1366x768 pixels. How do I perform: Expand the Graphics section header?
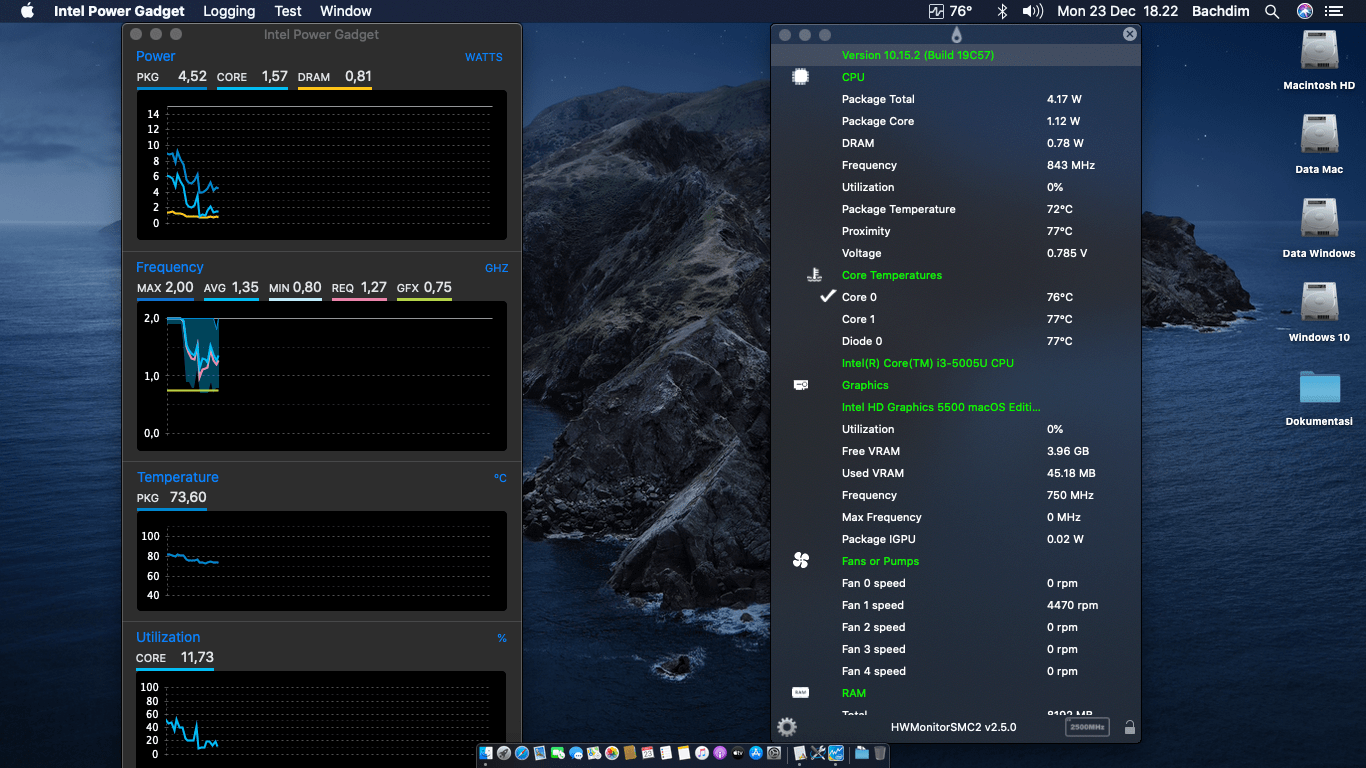pos(865,385)
